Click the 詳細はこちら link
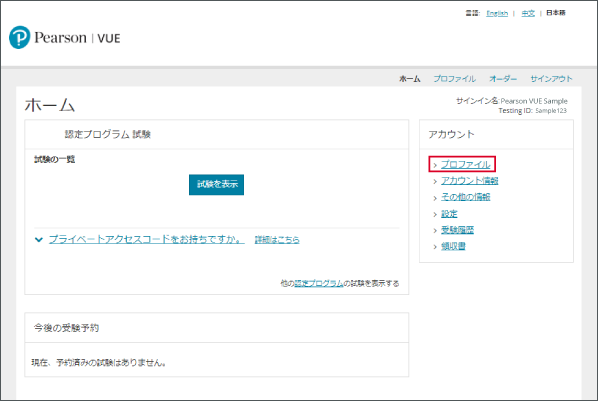The height and width of the screenshot is (401, 598). 277,240
